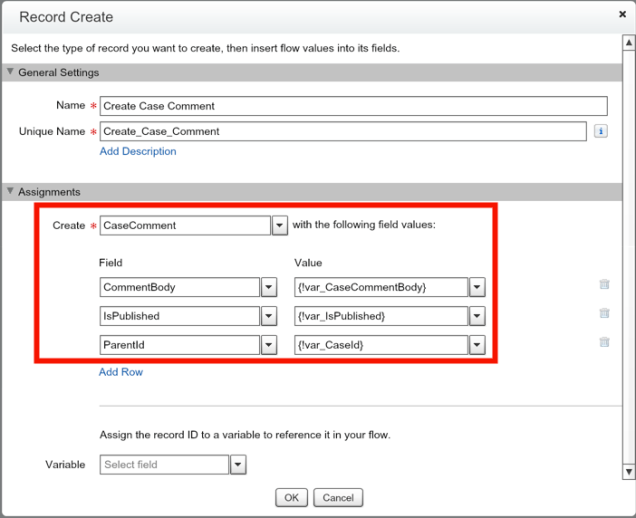Image resolution: width=636 pixels, height=518 pixels.
Task: Open the Variable select field dropdown
Action: coord(237,465)
